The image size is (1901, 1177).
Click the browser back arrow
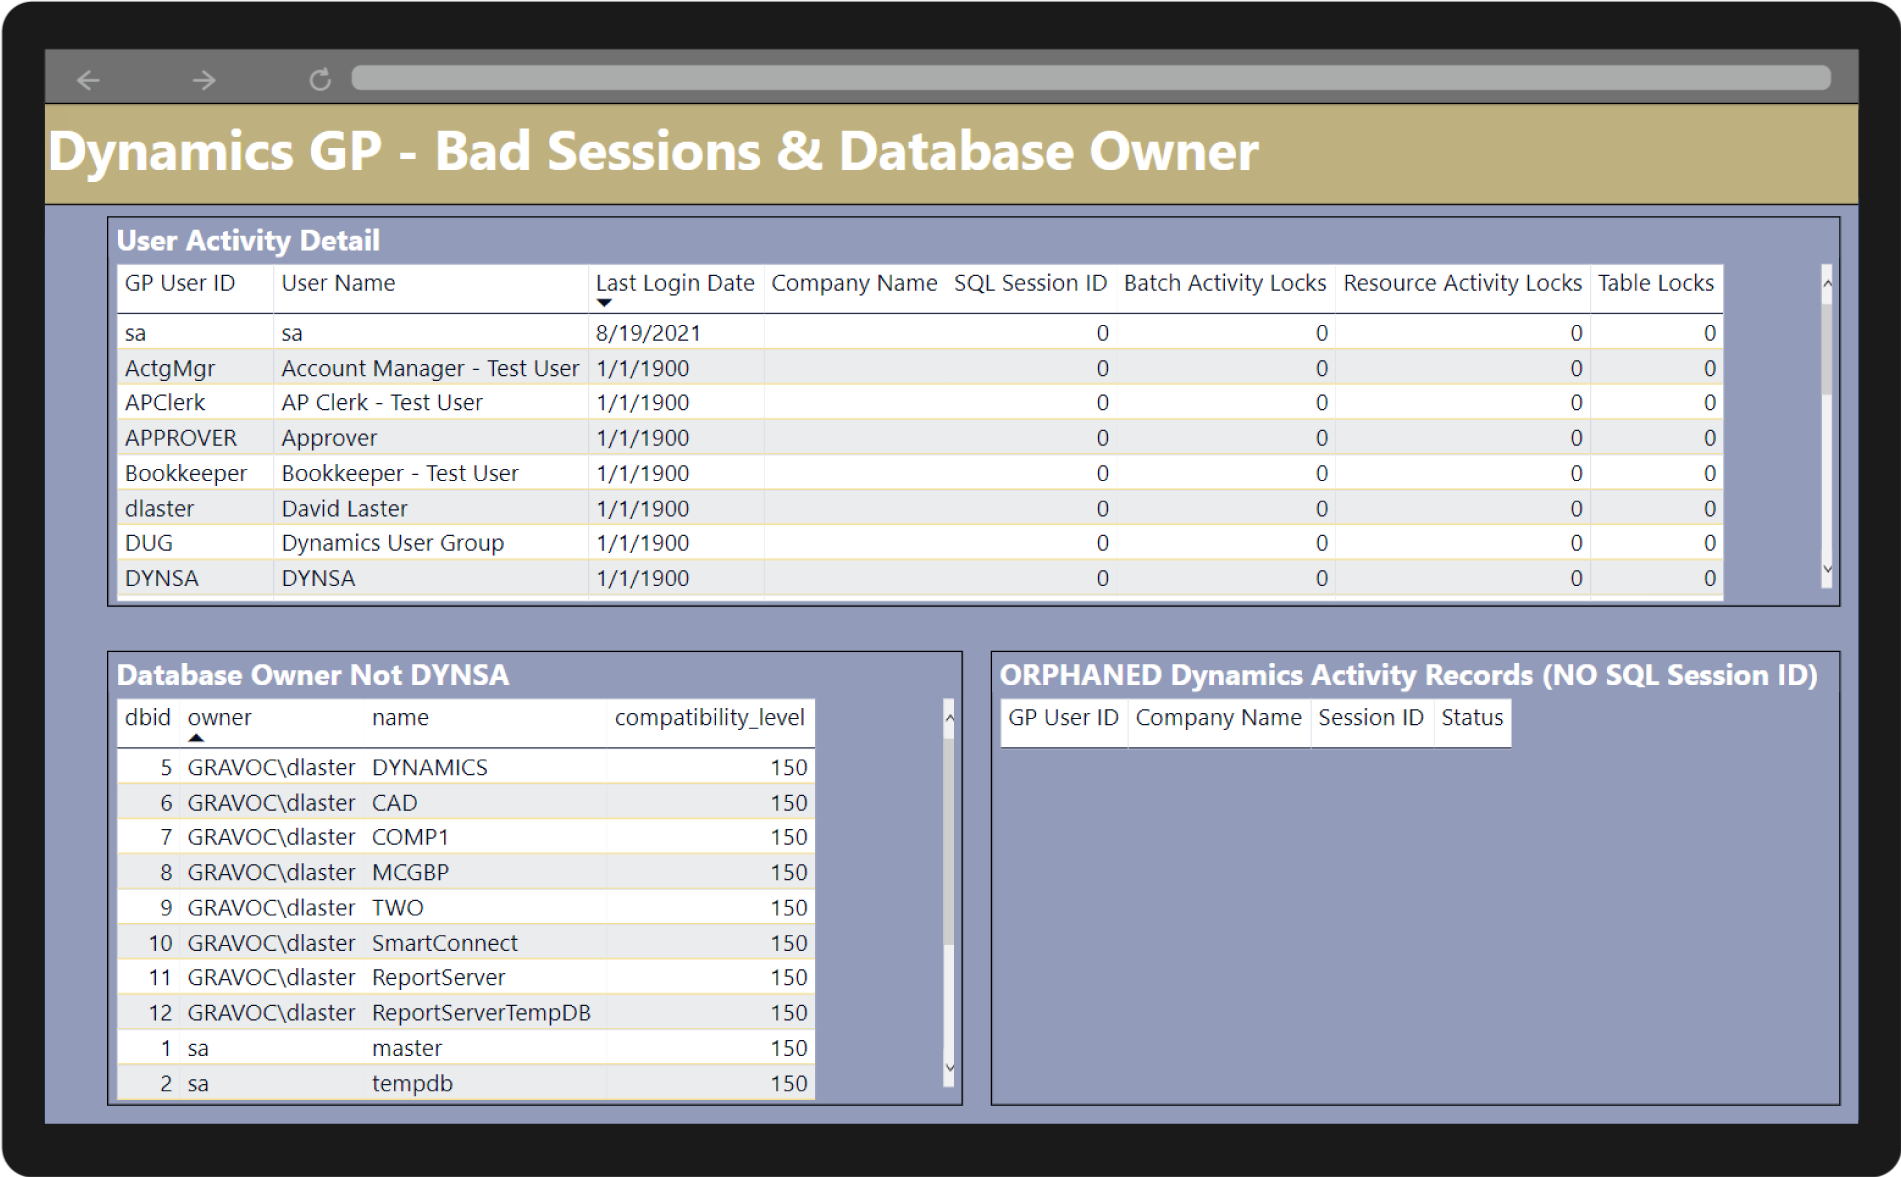(x=88, y=80)
